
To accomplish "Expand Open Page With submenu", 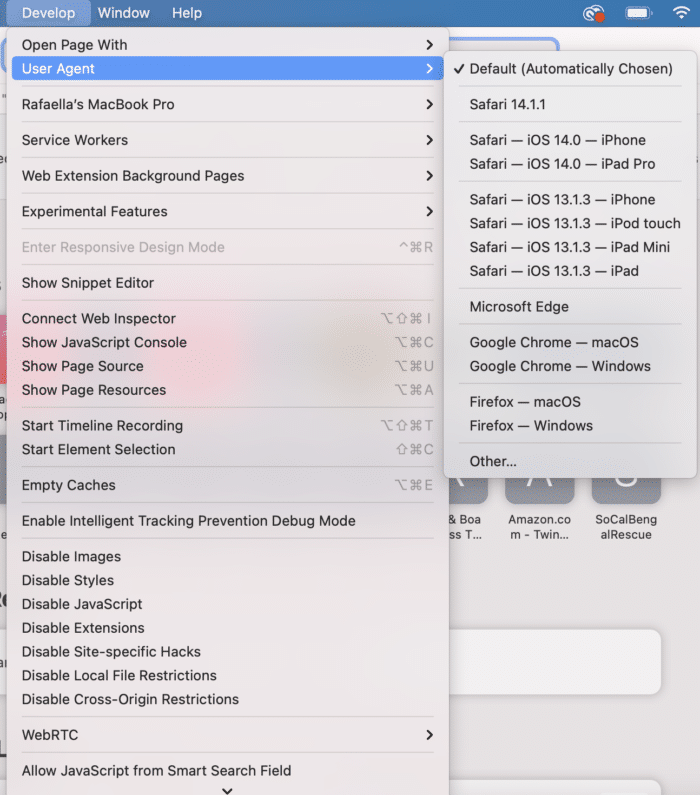I will click(x=228, y=45).
